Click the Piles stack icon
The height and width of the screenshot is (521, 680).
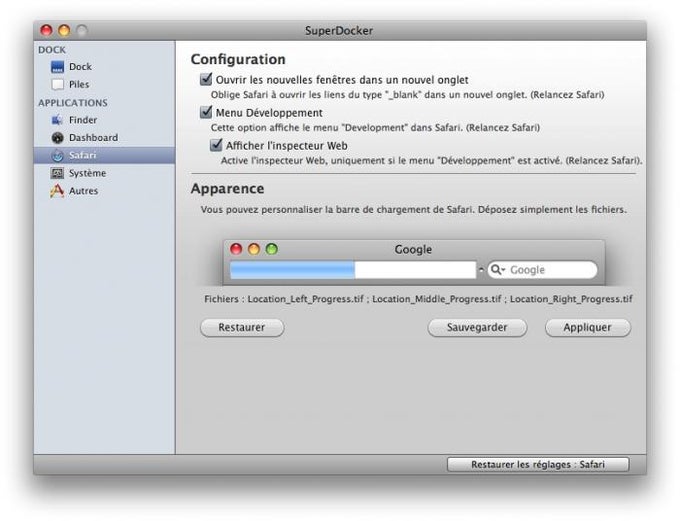57,84
